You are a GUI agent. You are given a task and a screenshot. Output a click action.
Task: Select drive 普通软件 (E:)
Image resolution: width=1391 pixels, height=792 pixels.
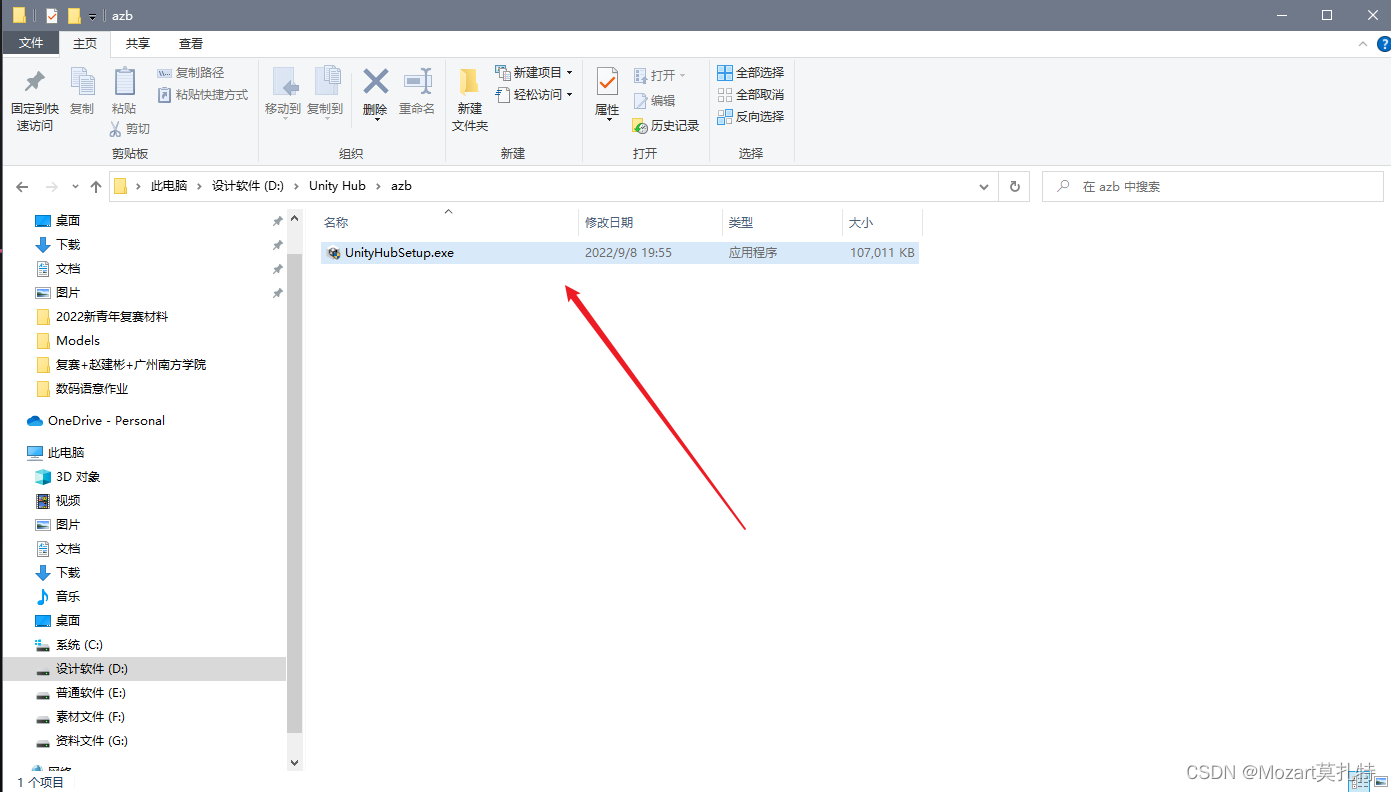91,693
